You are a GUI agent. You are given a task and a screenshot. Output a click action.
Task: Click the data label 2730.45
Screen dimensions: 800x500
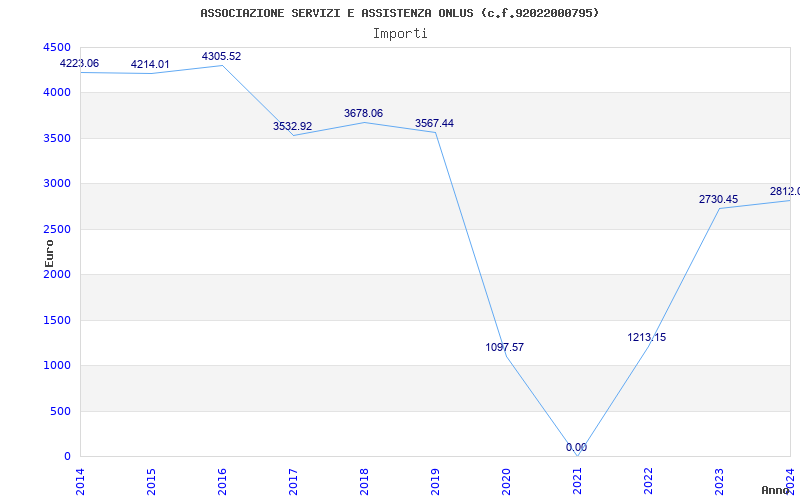coord(718,199)
